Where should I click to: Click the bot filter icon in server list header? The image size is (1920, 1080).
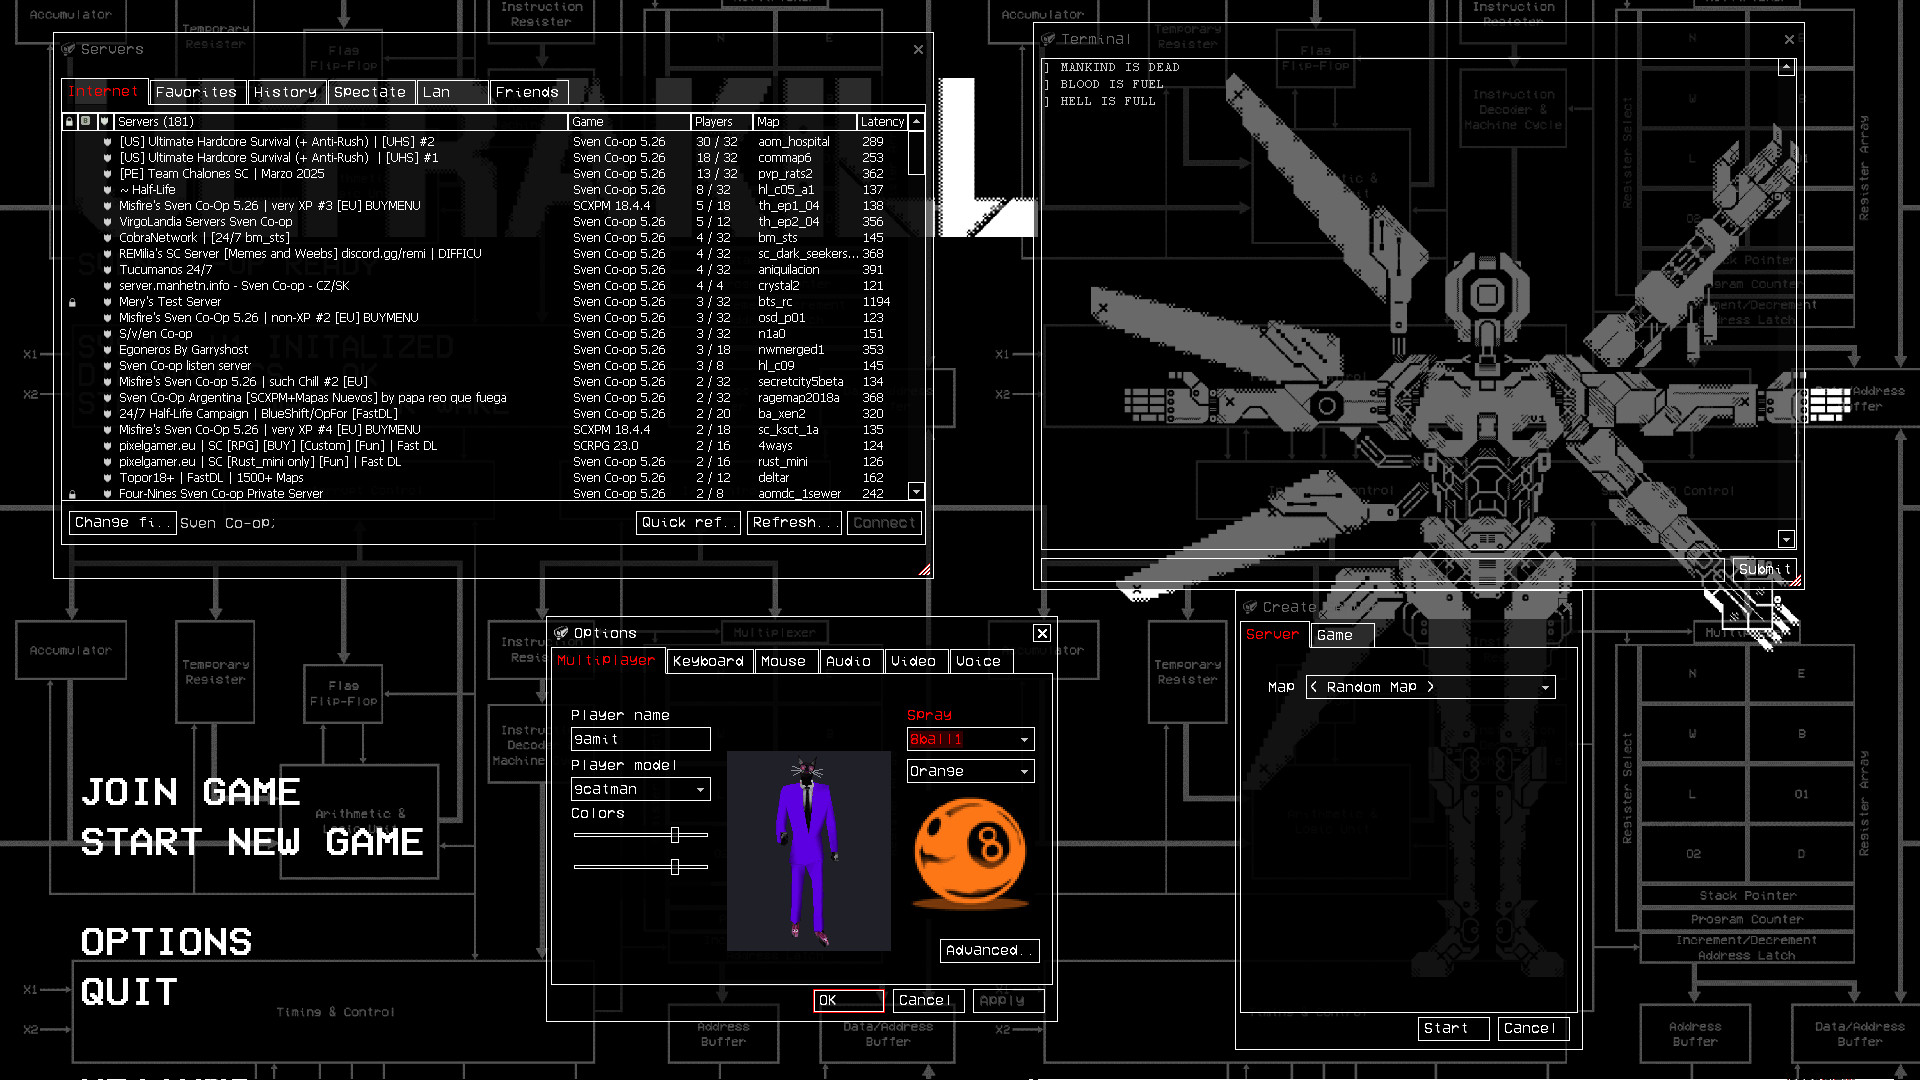[x=86, y=121]
